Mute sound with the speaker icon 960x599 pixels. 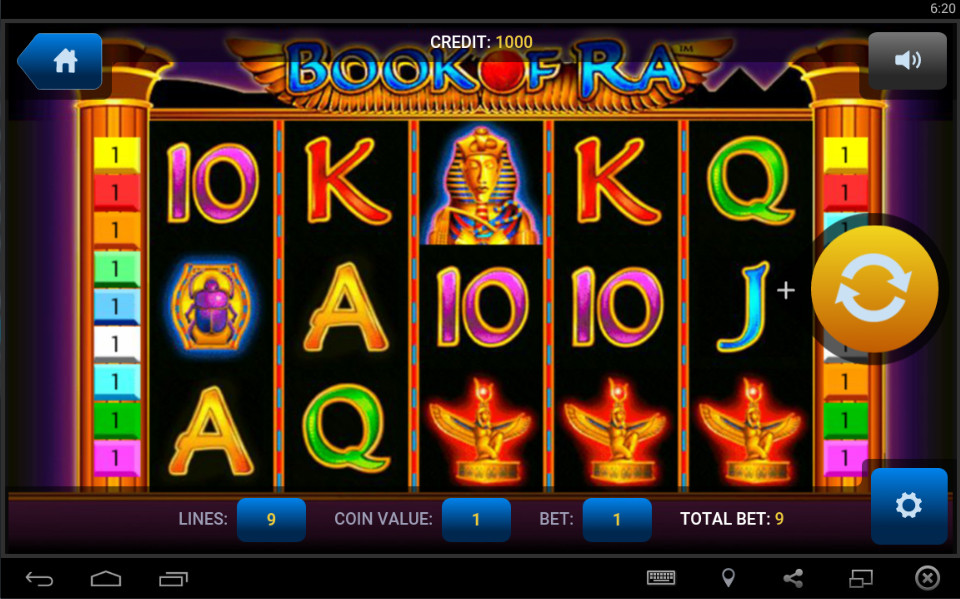907,60
